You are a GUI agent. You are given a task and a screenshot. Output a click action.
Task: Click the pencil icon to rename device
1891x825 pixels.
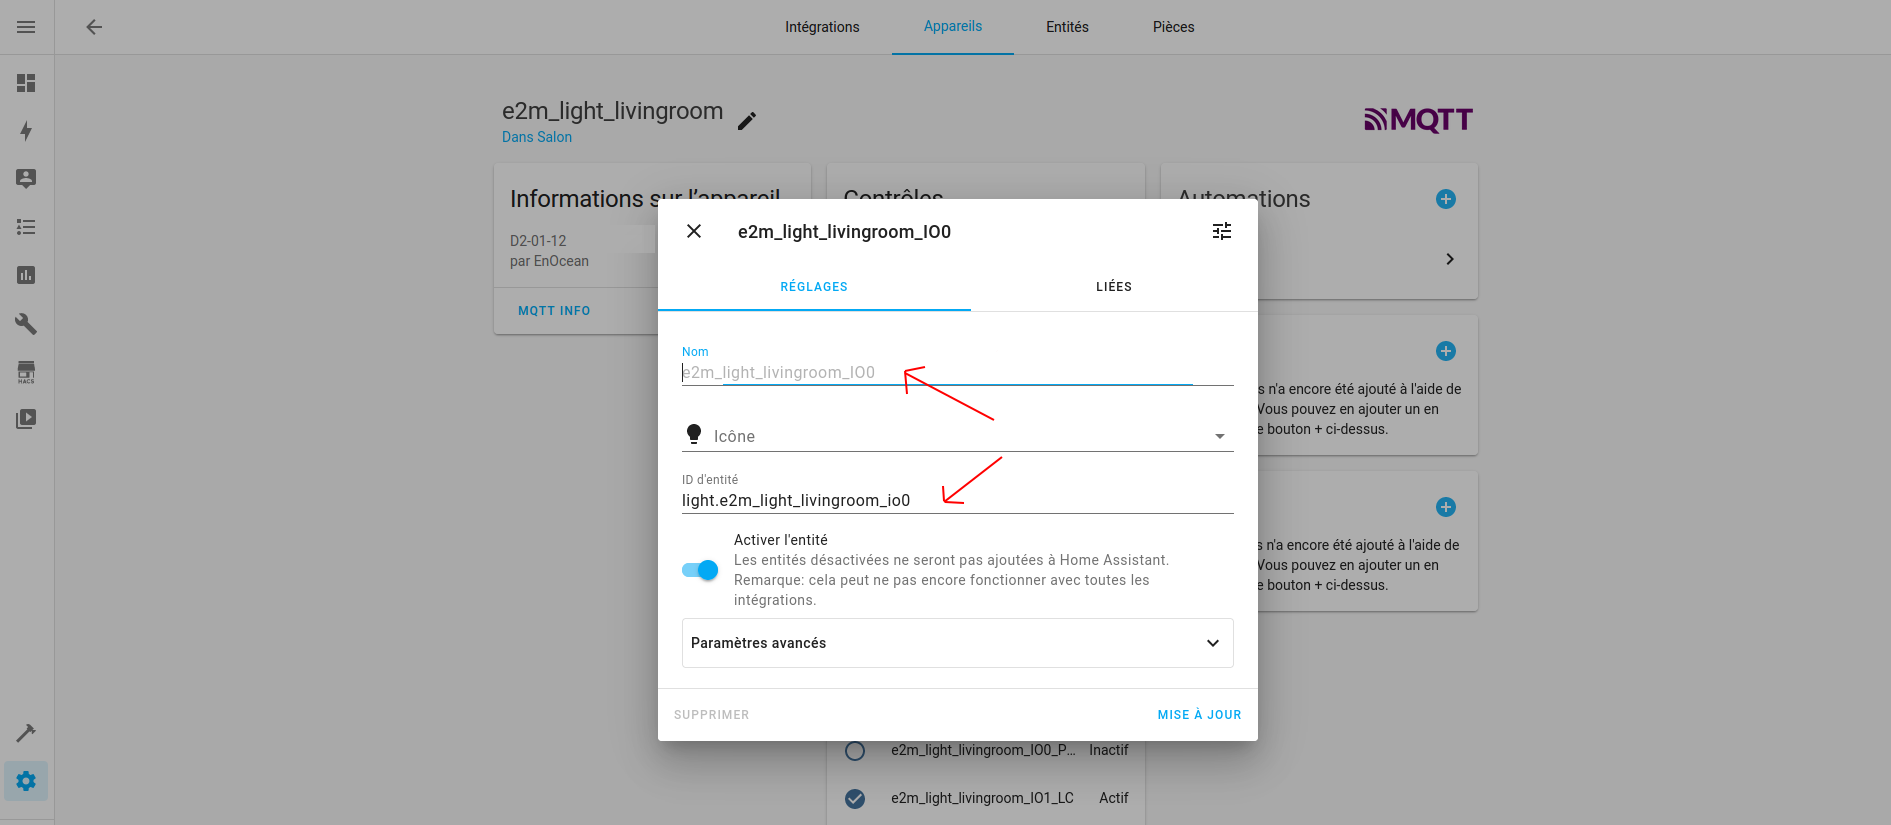747,121
